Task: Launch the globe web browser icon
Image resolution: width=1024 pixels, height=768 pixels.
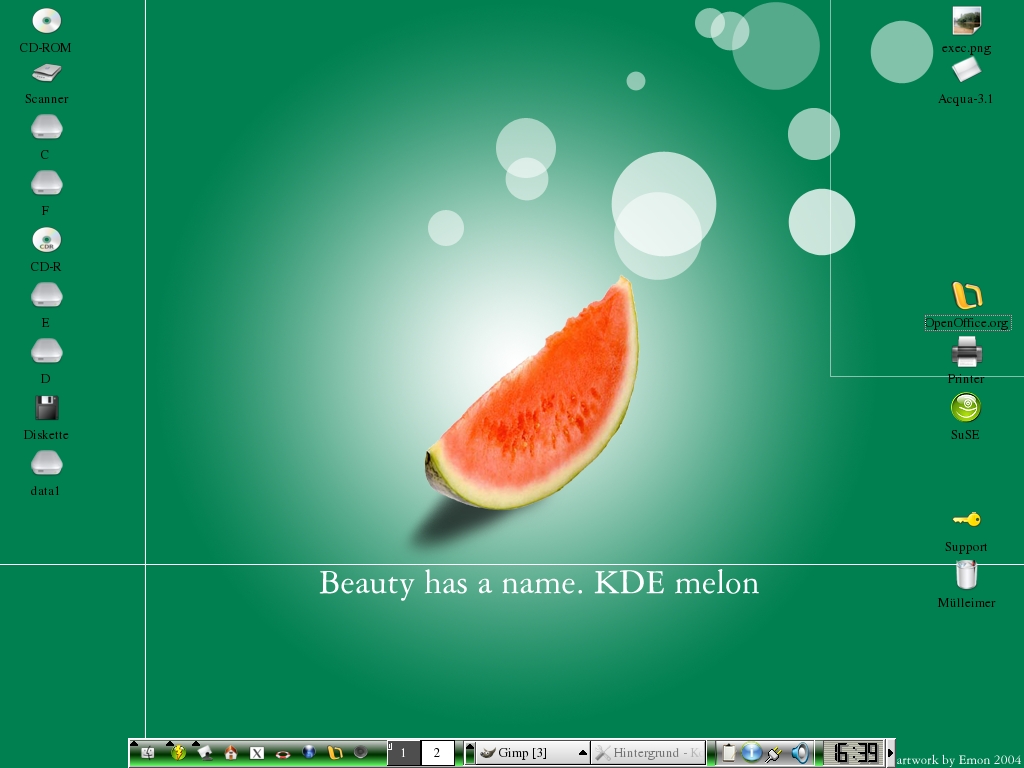Action: tap(309, 752)
